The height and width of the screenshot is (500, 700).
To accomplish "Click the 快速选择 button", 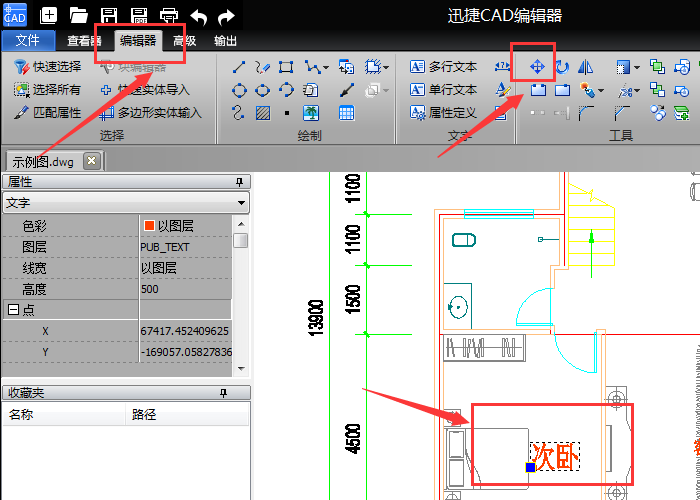I will tap(48, 67).
